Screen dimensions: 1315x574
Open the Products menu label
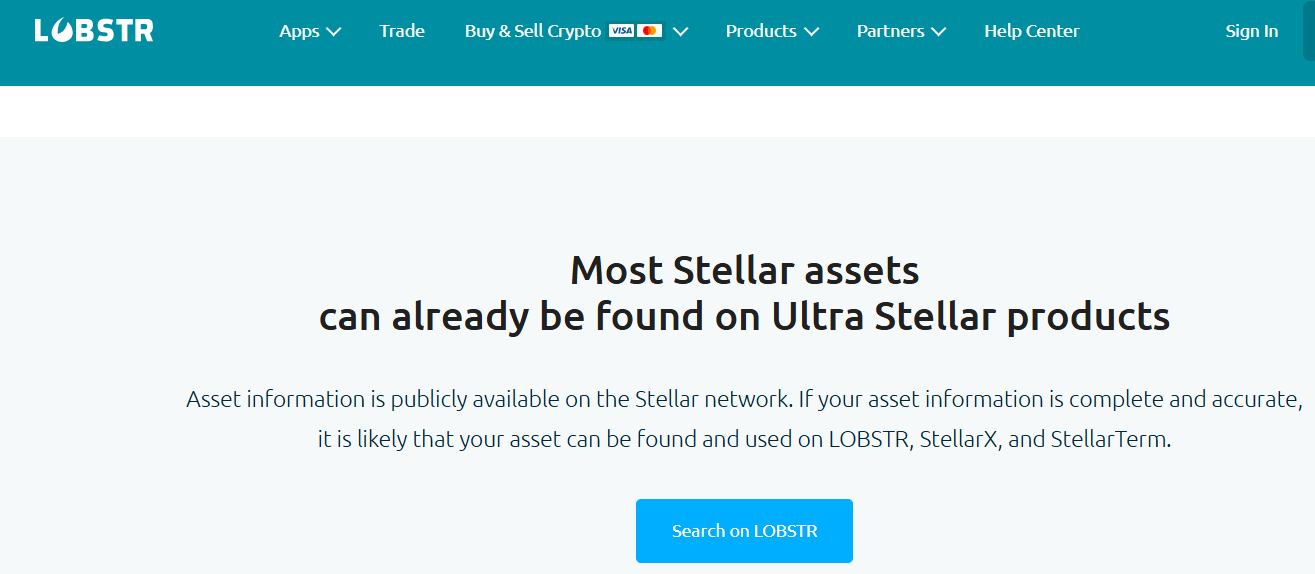pyautogui.click(x=761, y=31)
